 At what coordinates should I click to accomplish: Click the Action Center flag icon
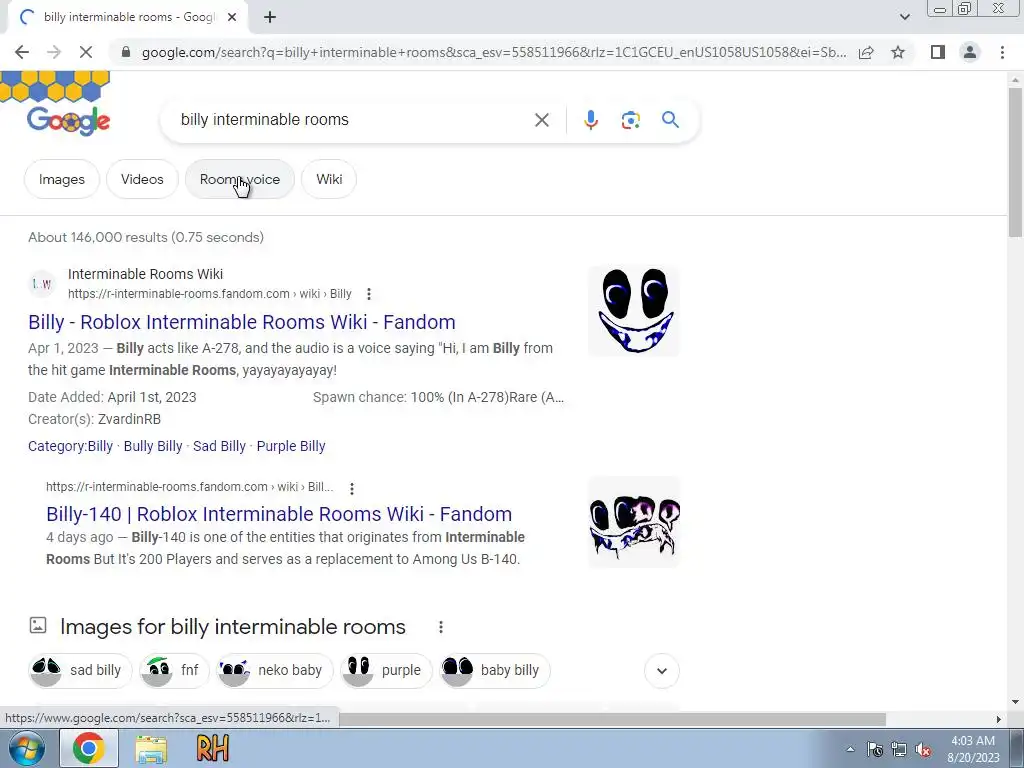point(874,750)
